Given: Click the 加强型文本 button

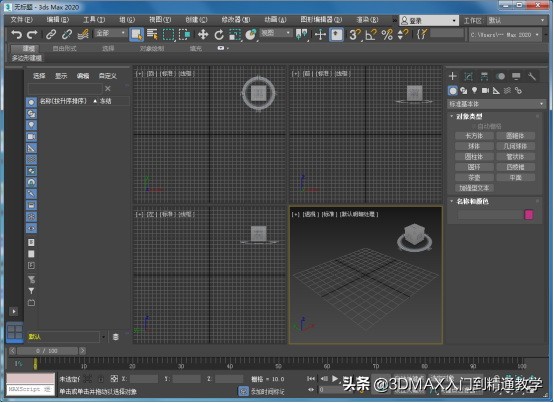Looking at the screenshot, I should point(474,188).
